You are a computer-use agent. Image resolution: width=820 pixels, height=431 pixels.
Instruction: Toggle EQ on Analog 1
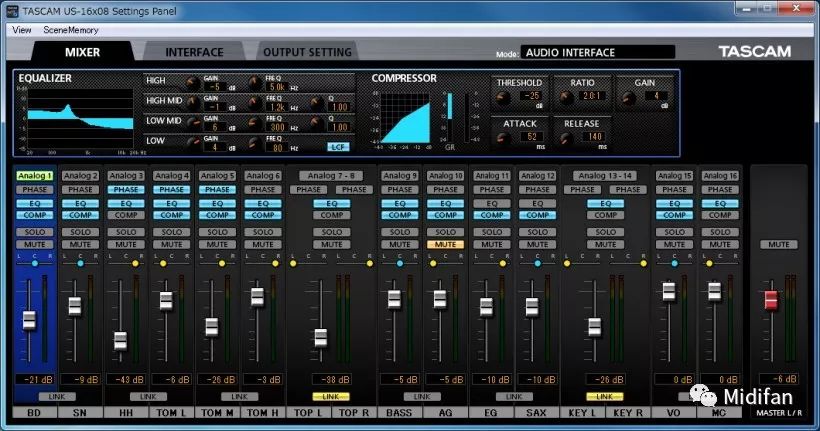click(35, 203)
